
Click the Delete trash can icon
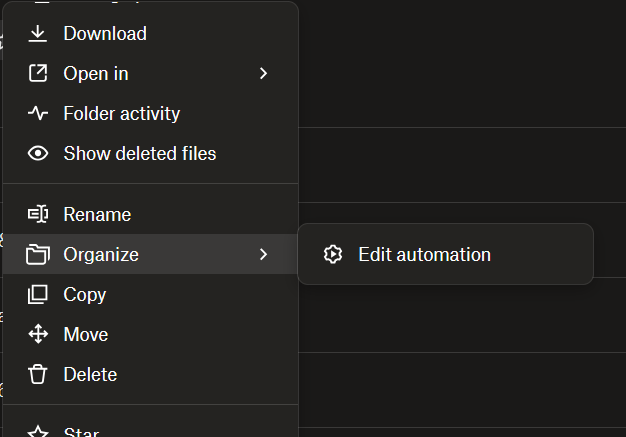38,374
